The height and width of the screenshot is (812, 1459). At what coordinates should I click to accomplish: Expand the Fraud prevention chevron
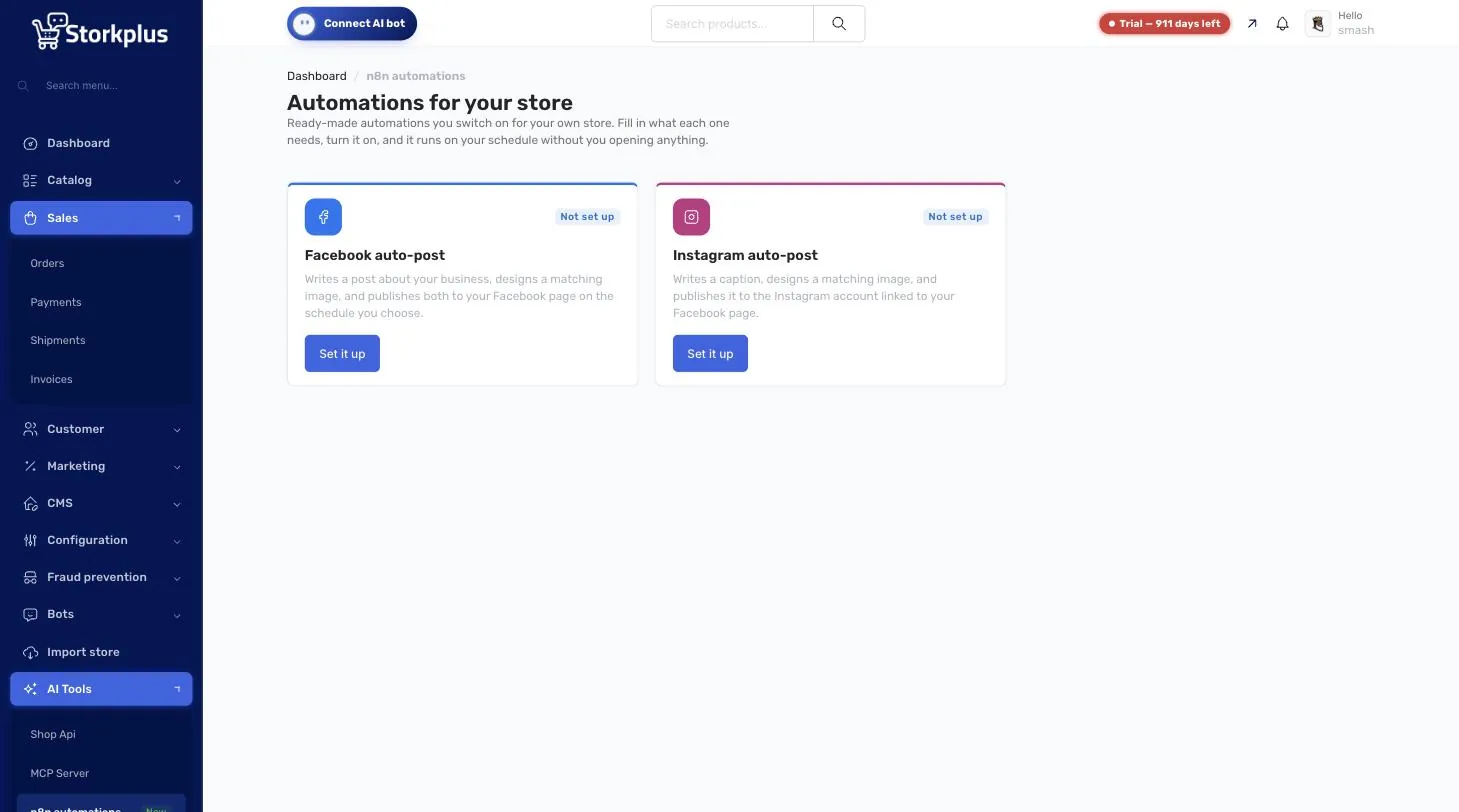177,578
